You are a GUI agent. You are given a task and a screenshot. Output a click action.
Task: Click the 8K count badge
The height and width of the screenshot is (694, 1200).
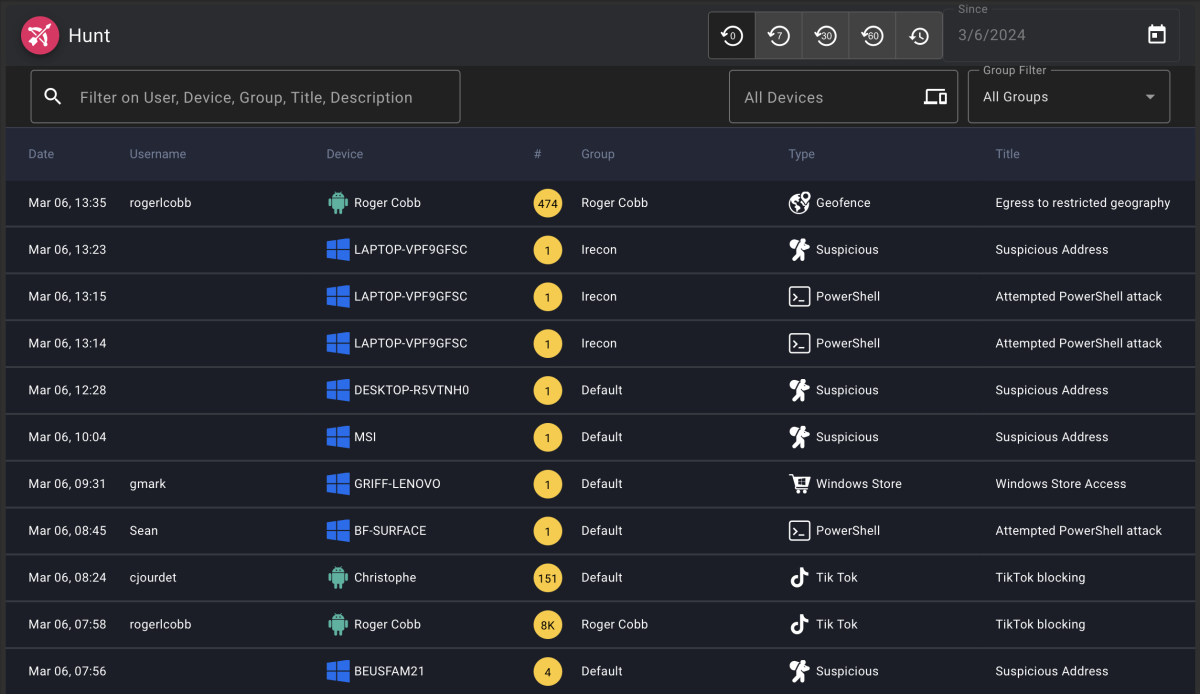[547, 625]
